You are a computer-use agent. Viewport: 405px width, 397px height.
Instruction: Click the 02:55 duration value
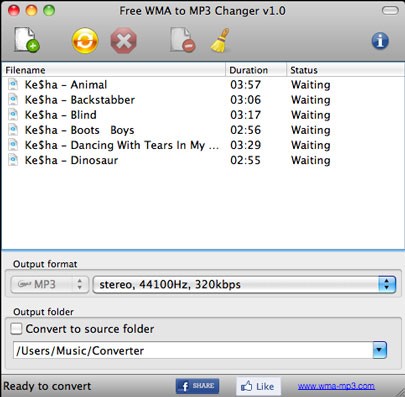pyautogui.click(x=245, y=160)
